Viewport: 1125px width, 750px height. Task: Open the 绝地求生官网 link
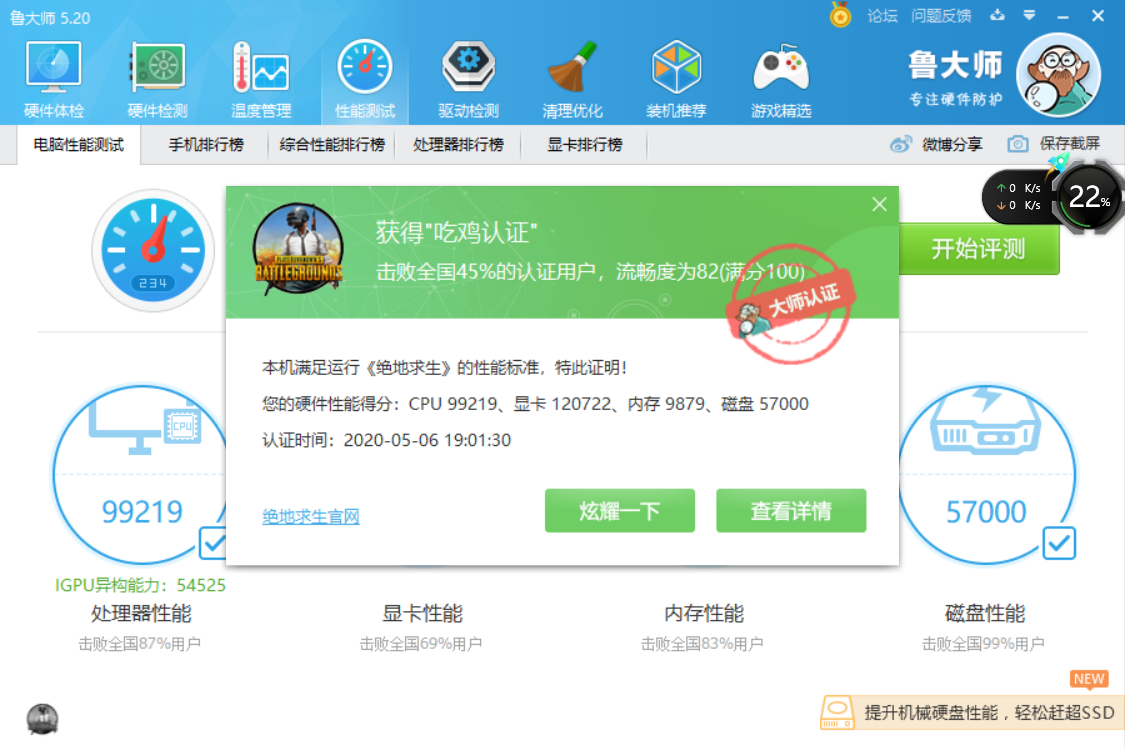tap(311, 516)
